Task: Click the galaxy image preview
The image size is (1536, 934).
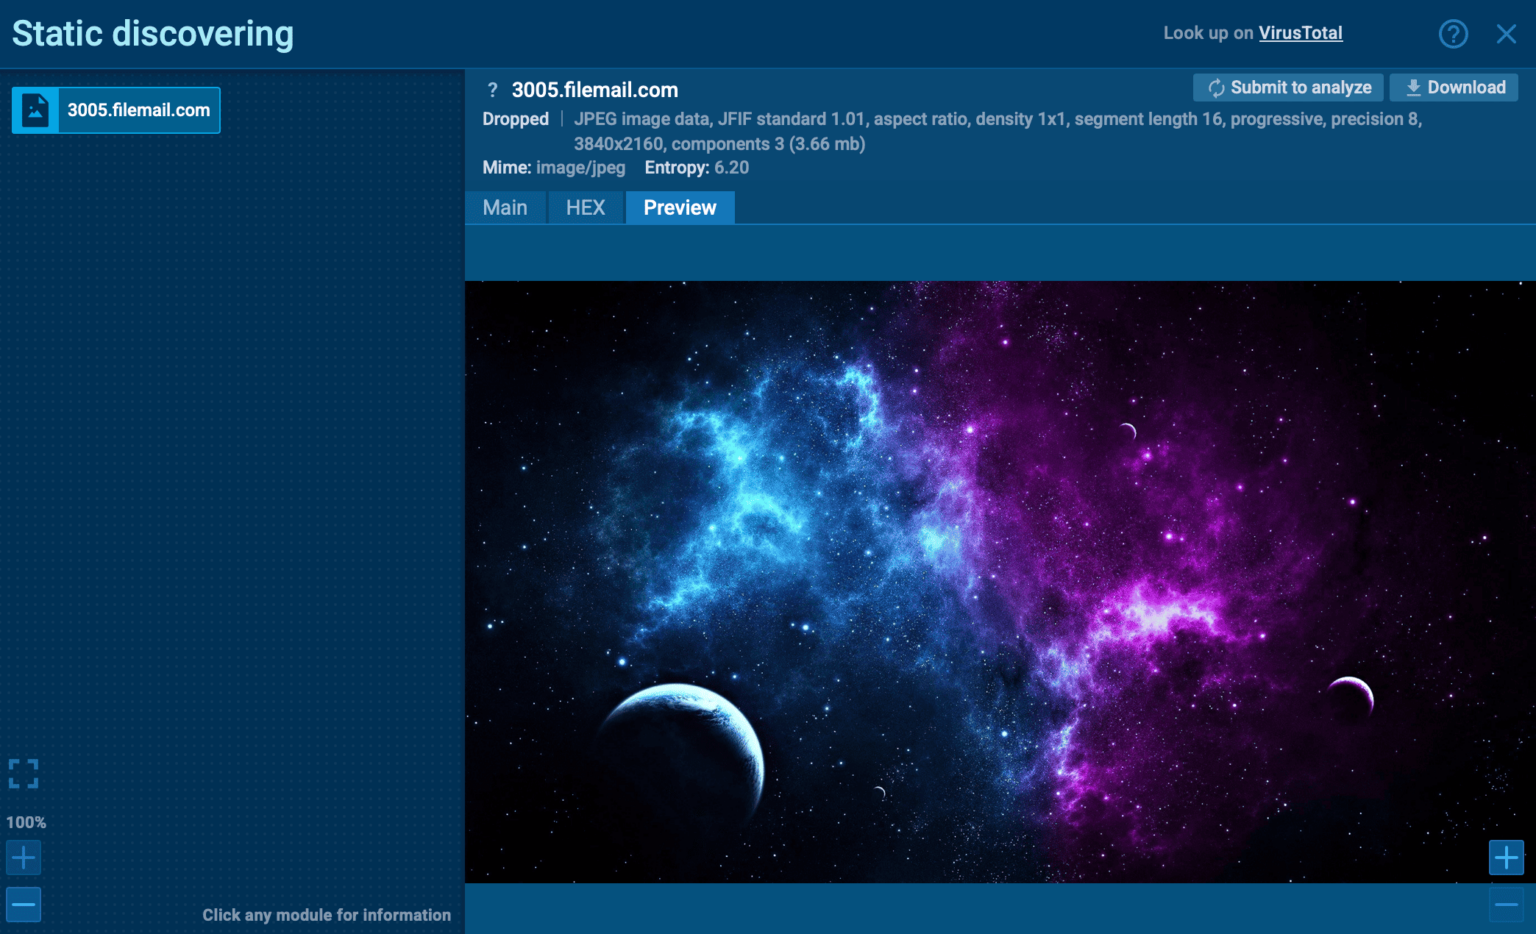Action: pos(1000,582)
